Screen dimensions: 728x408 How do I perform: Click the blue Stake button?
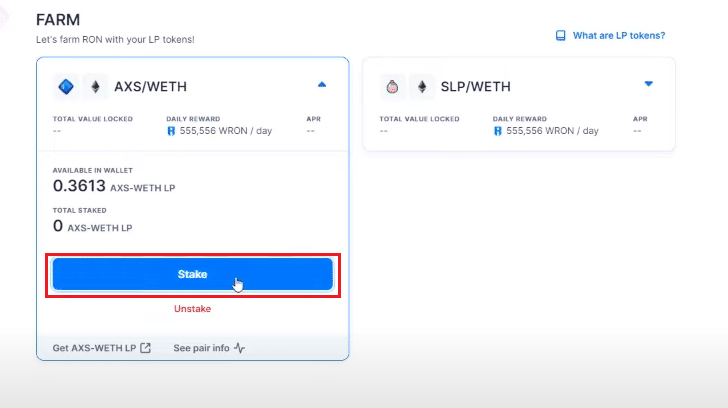[193, 274]
